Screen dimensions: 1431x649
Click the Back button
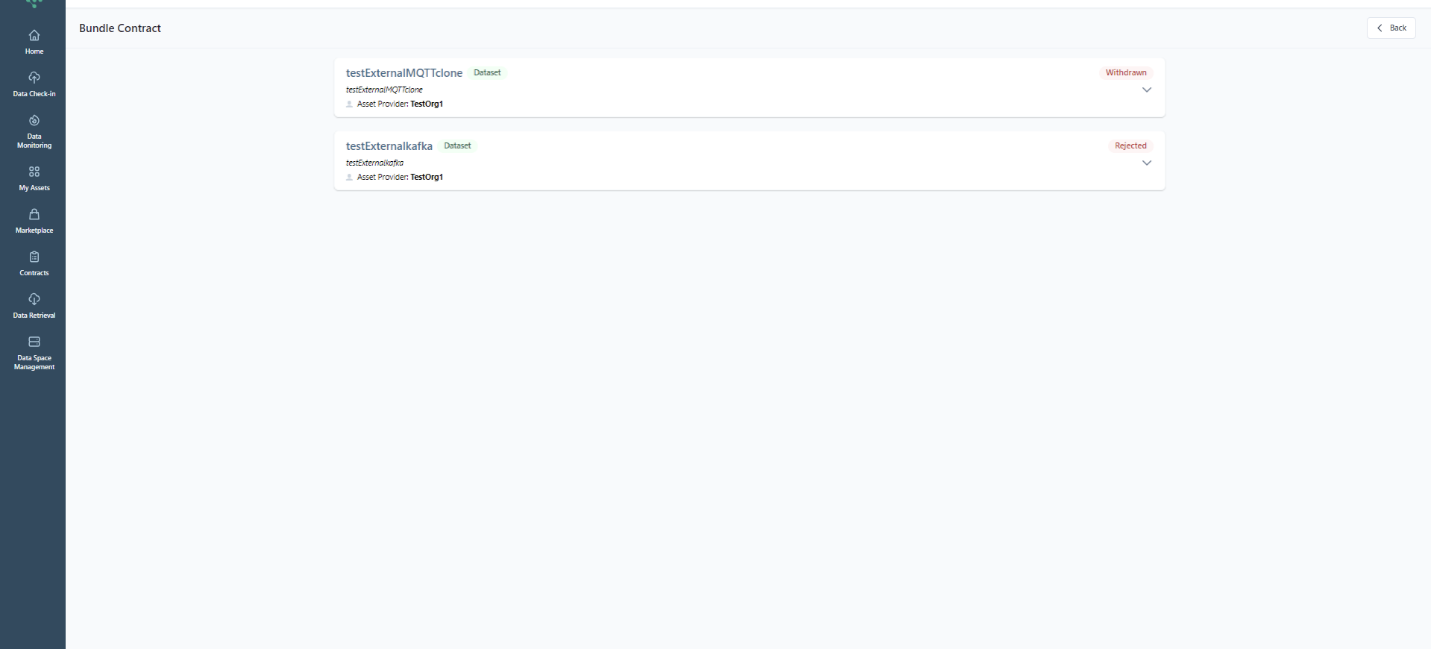click(x=1391, y=28)
